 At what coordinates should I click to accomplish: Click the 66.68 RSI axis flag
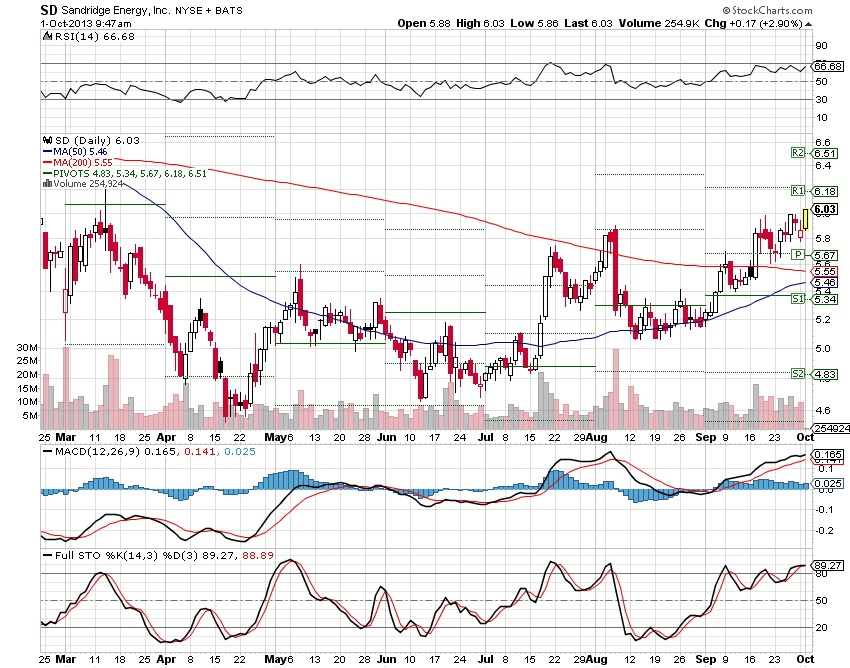click(828, 66)
